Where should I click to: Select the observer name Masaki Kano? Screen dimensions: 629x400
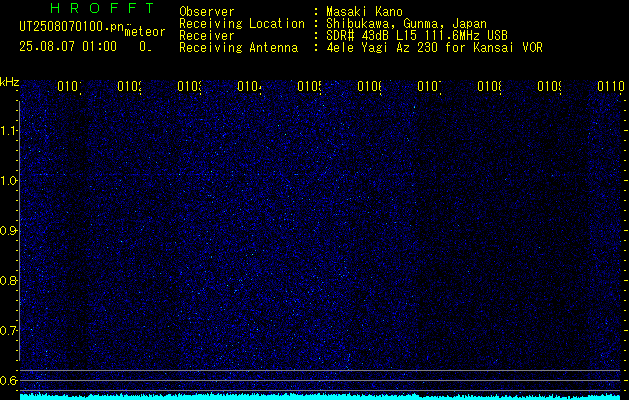(x=364, y=11)
